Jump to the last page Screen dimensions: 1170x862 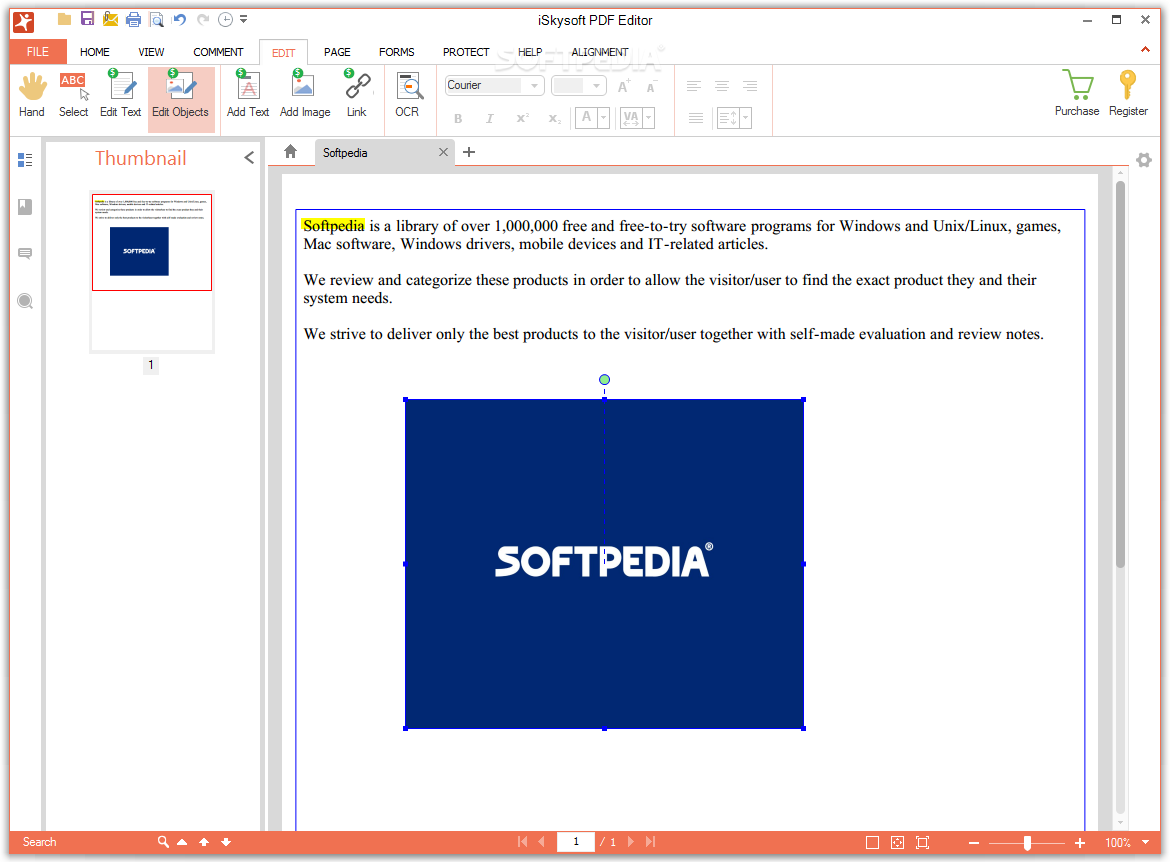(x=651, y=842)
